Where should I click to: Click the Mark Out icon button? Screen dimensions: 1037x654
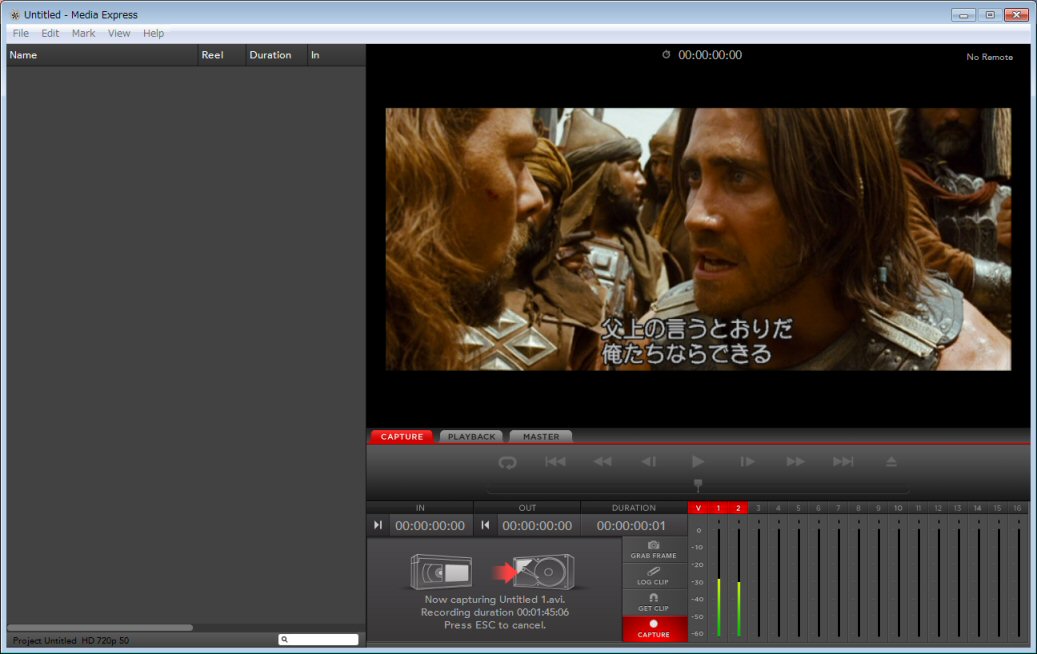[485, 525]
